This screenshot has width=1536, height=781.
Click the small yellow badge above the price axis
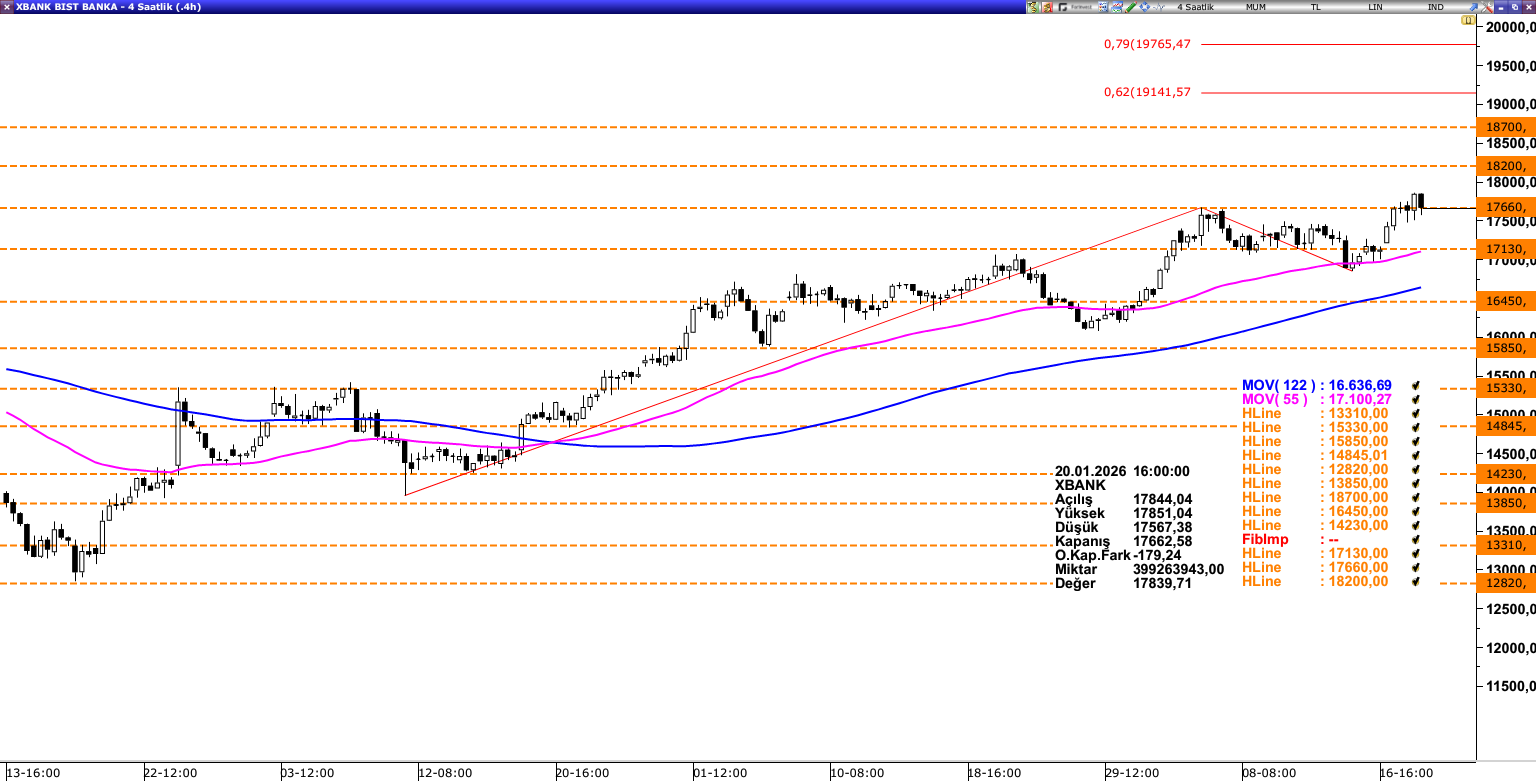(1467, 20)
